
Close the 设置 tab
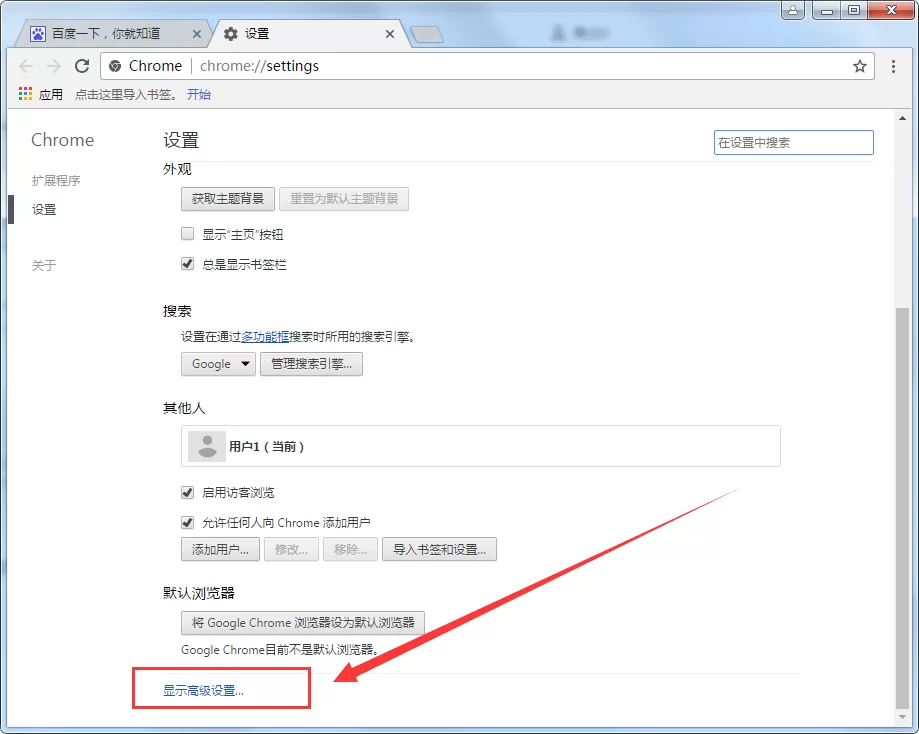[390, 34]
